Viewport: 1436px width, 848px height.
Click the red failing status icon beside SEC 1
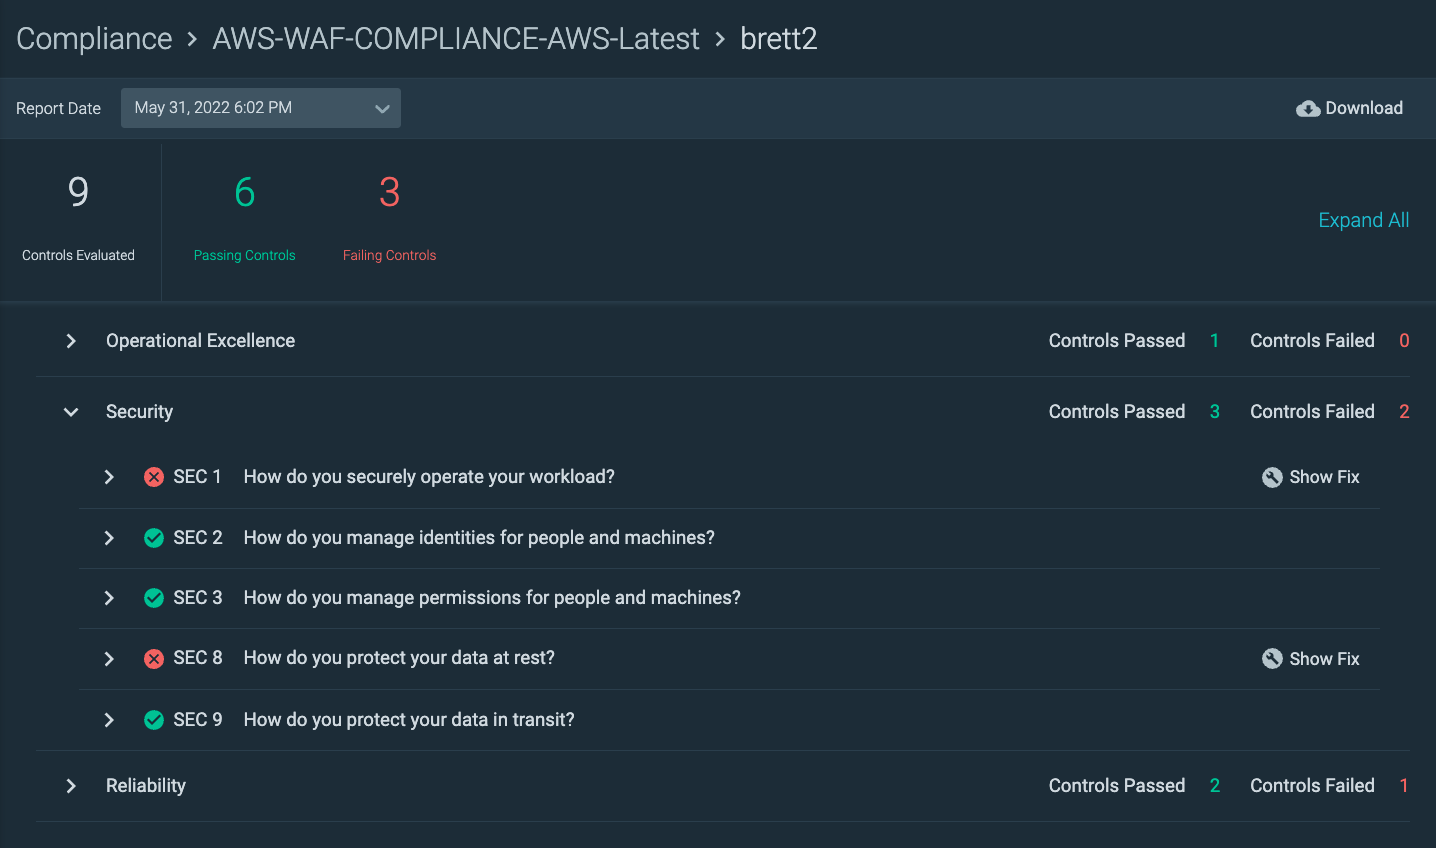click(x=153, y=477)
